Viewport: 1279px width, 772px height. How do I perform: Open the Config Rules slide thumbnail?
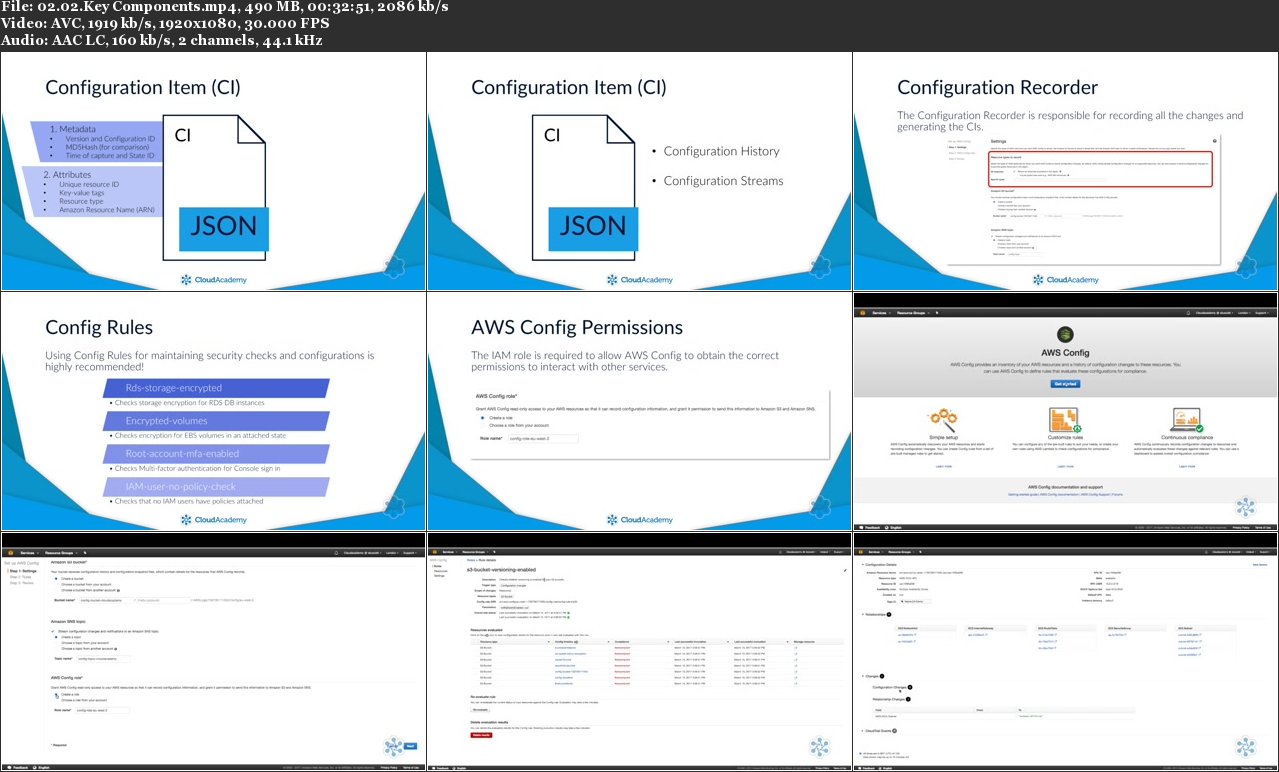click(x=213, y=411)
